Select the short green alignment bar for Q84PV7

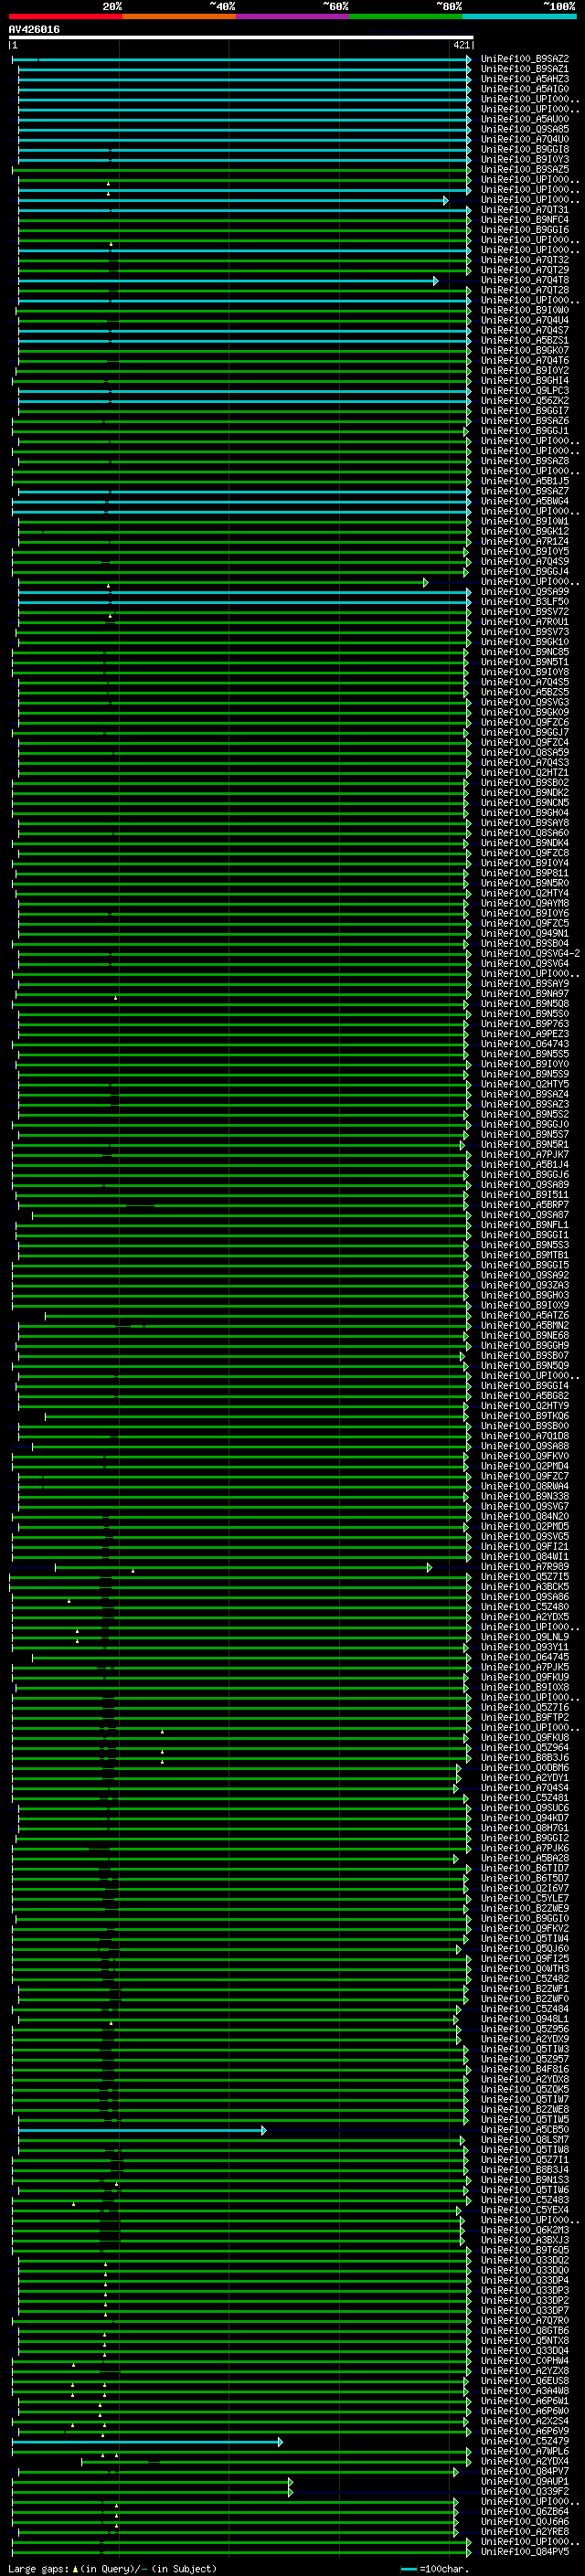[237, 2472]
